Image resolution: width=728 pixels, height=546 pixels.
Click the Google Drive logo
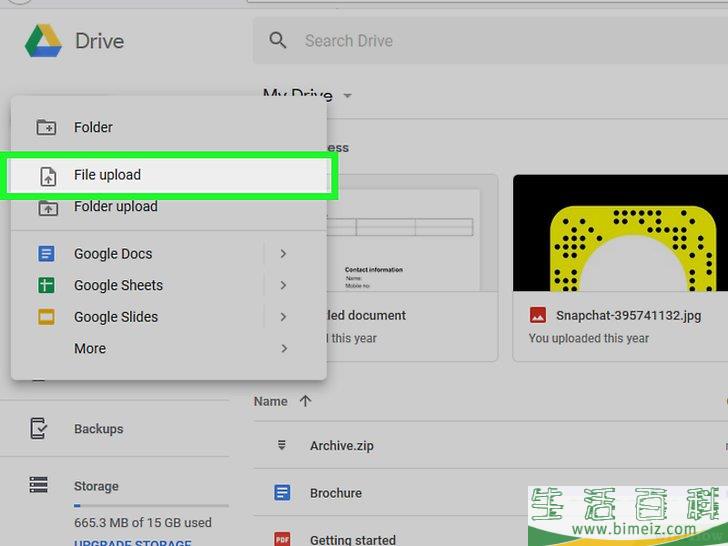click(43, 41)
